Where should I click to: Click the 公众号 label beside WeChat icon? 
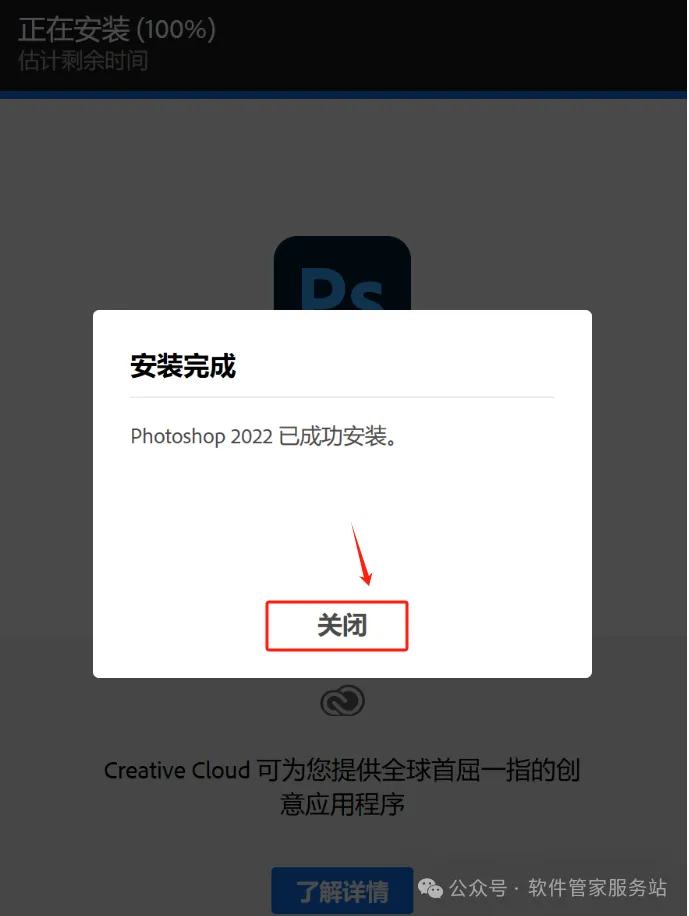(478, 888)
